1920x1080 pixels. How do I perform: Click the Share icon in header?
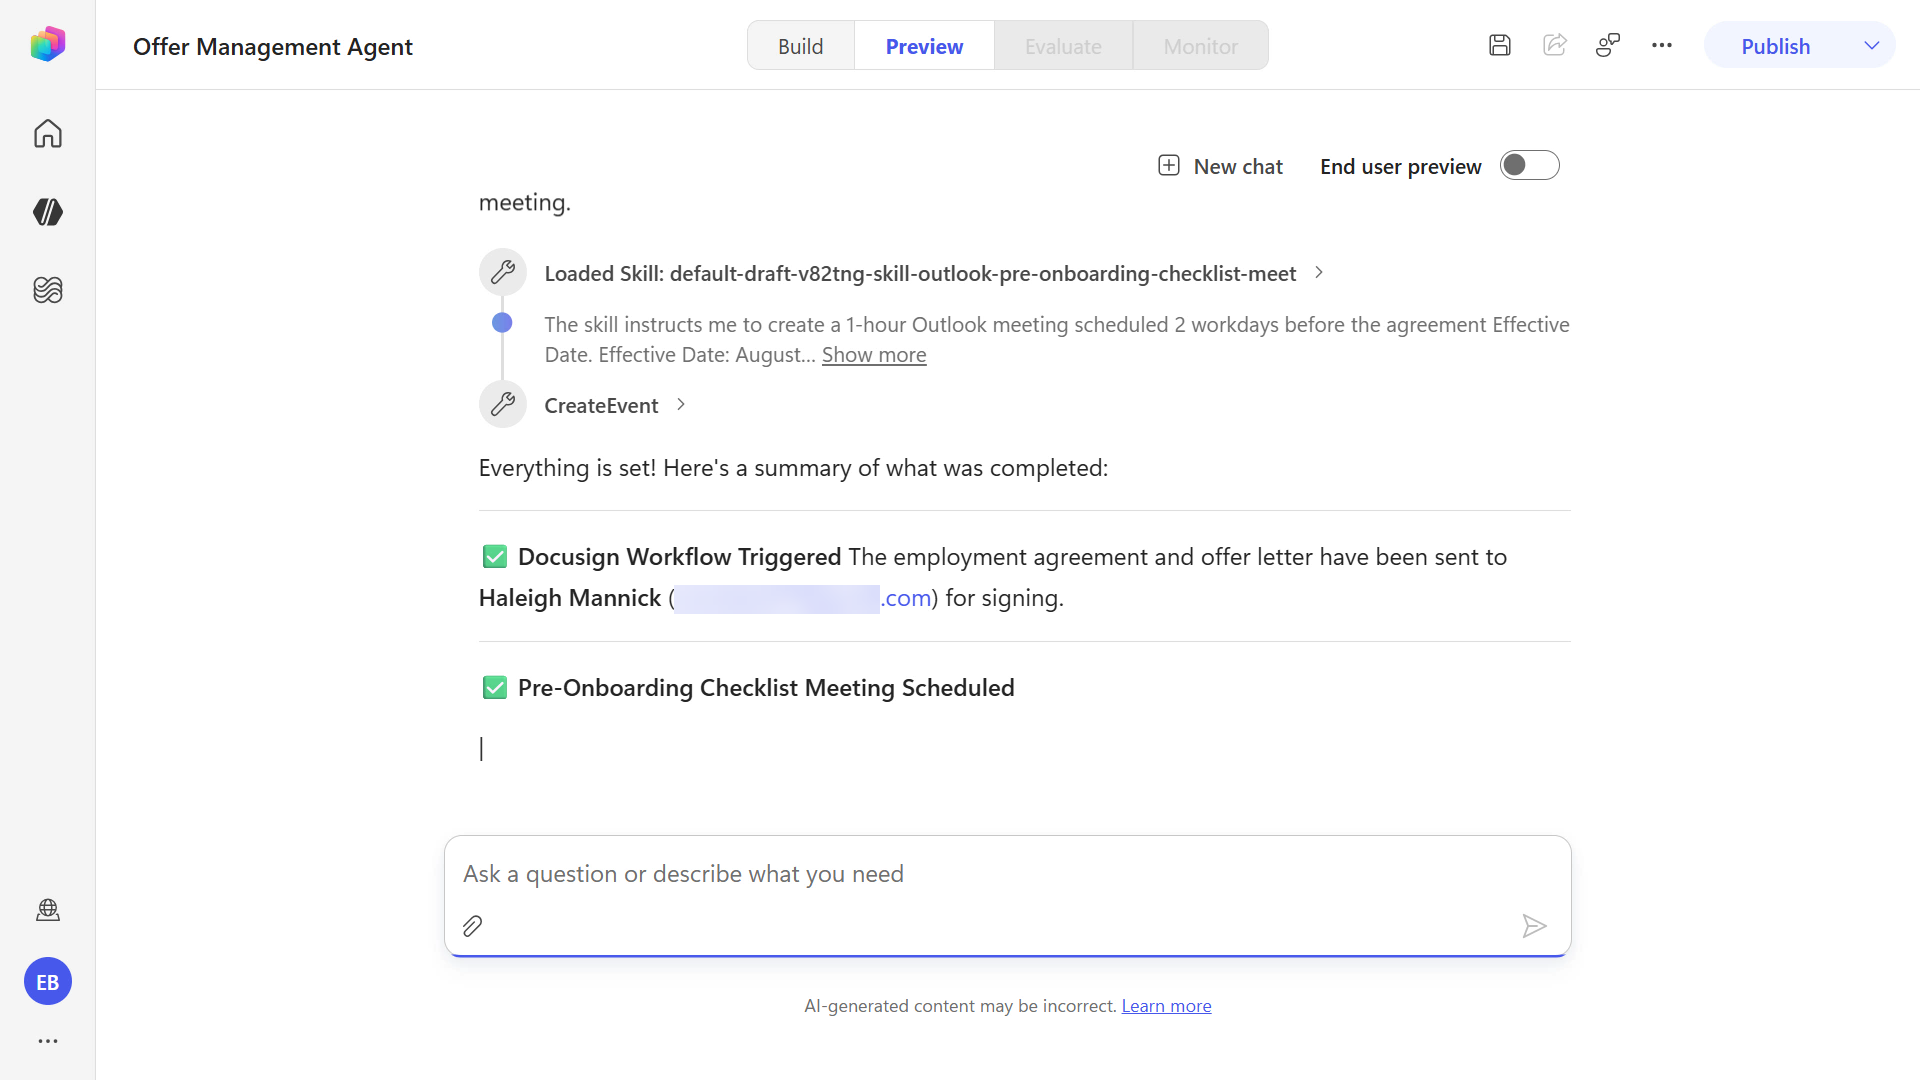tap(1555, 45)
